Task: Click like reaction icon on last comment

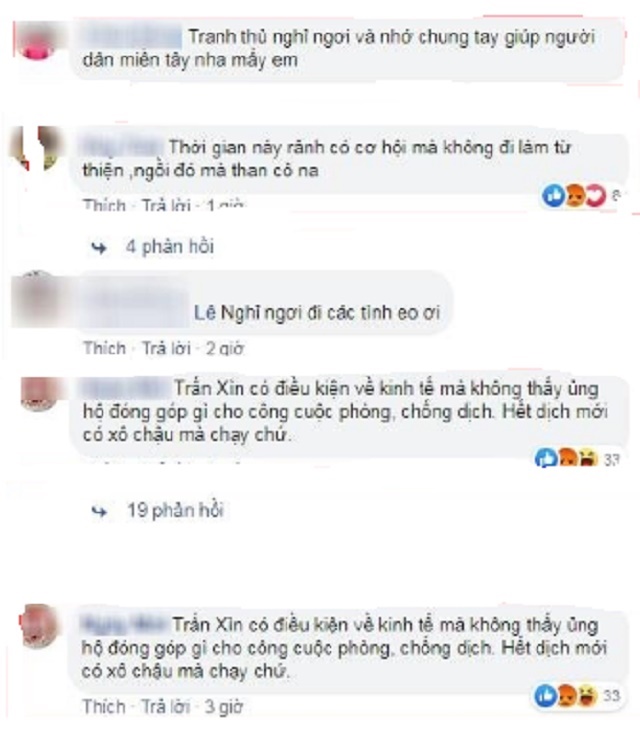Action: [545, 695]
